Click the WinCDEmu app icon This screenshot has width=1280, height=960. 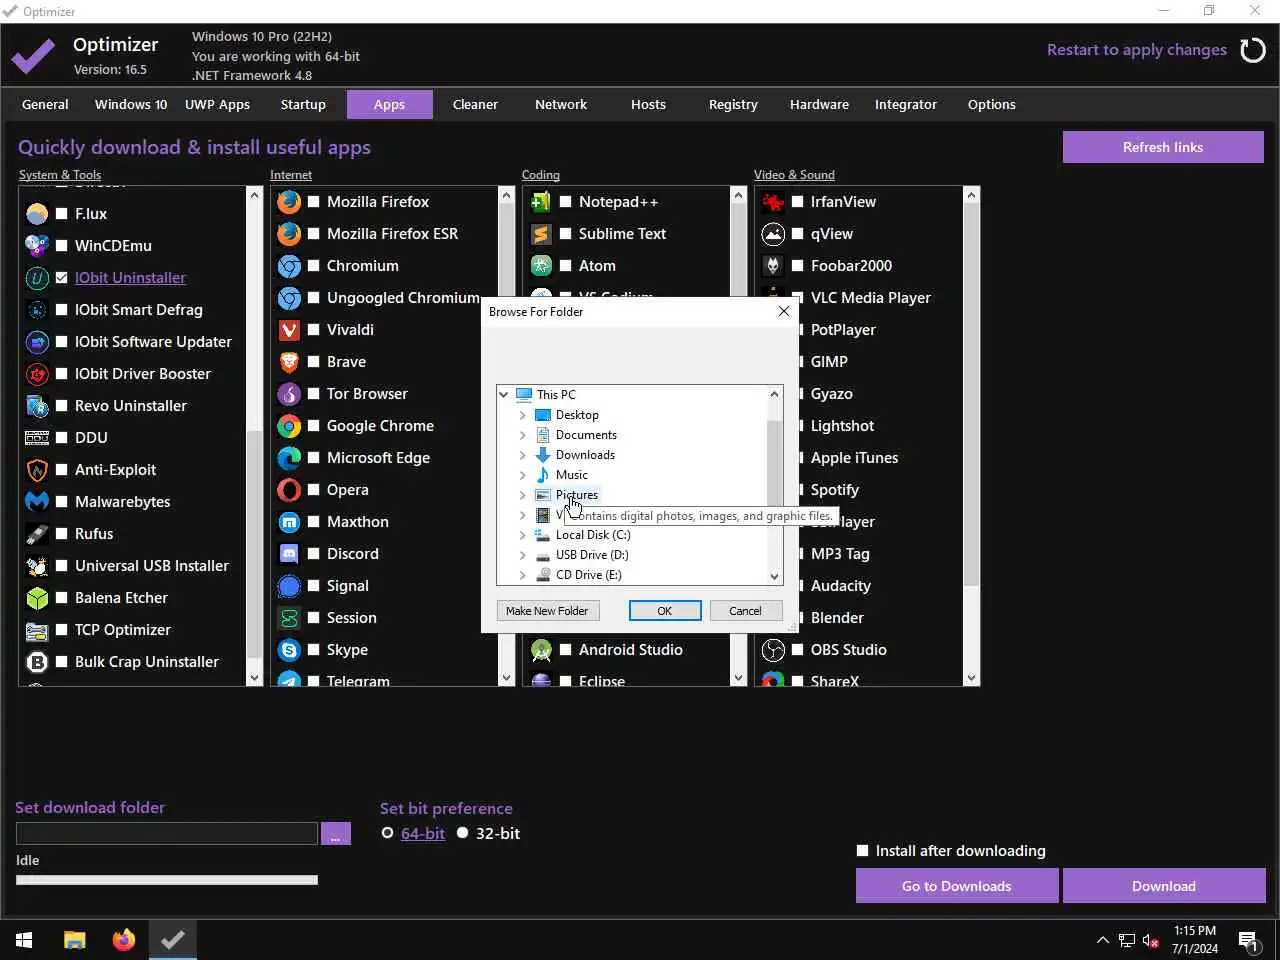click(x=37, y=246)
